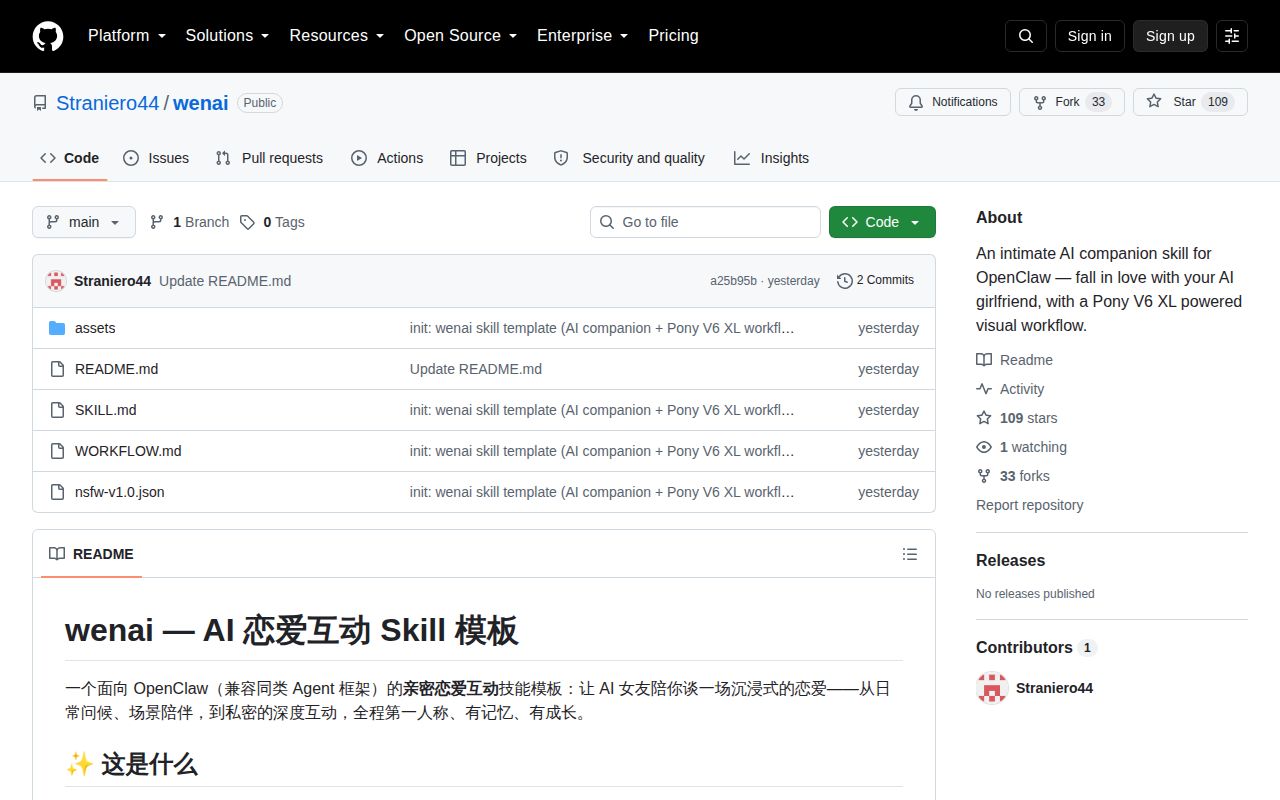Screen dimensions: 1280x800
Task: Open Straniero44 contributor name link
Action: pyautogui.click(x=1054, y=688)
